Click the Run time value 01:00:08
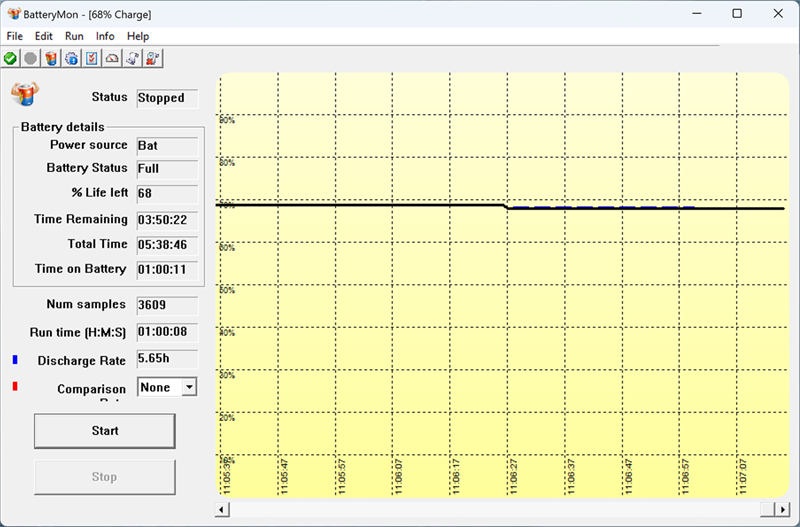 pos(167,332)
